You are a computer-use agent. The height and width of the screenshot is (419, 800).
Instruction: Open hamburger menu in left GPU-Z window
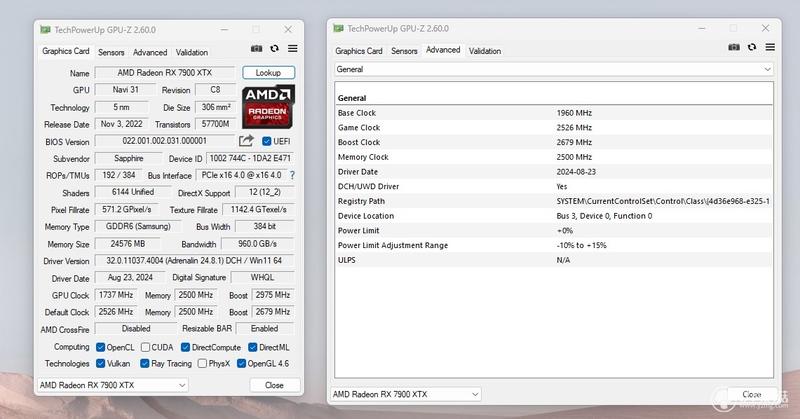click(292, 48)
